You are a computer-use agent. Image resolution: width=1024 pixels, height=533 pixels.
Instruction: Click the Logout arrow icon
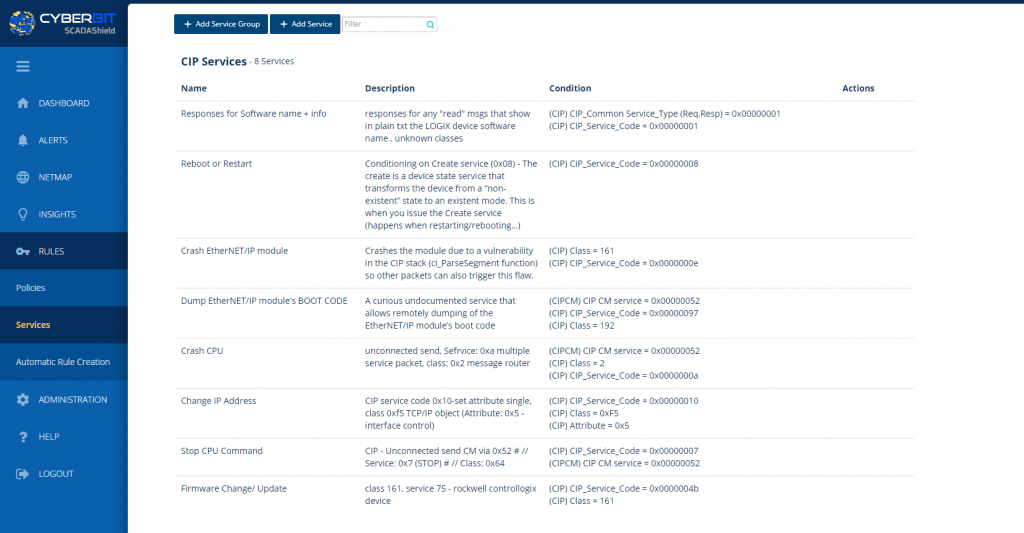point(23,473)
